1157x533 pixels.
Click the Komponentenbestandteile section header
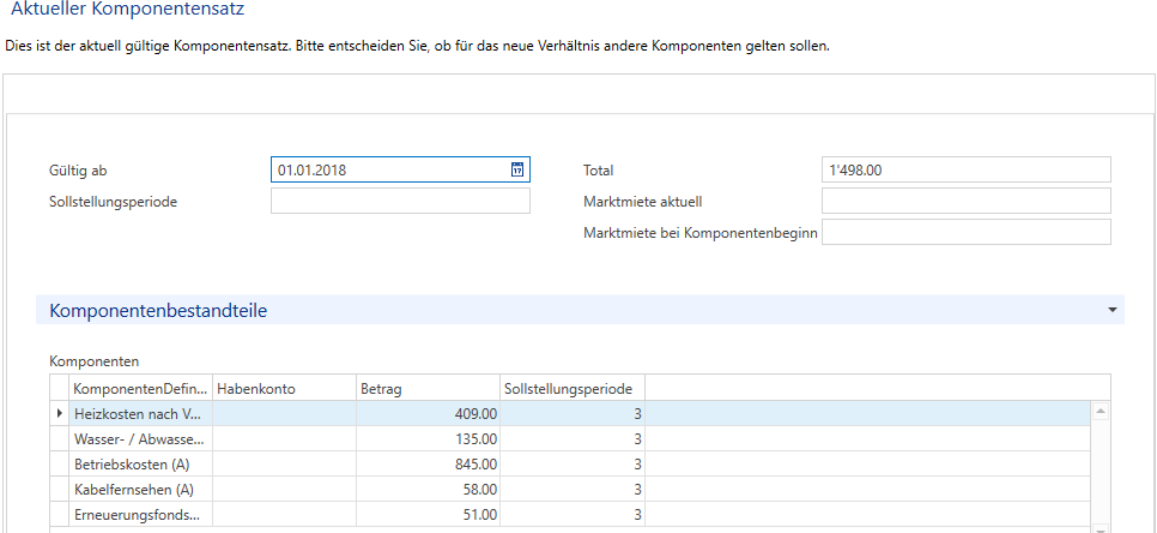point(580,311)
